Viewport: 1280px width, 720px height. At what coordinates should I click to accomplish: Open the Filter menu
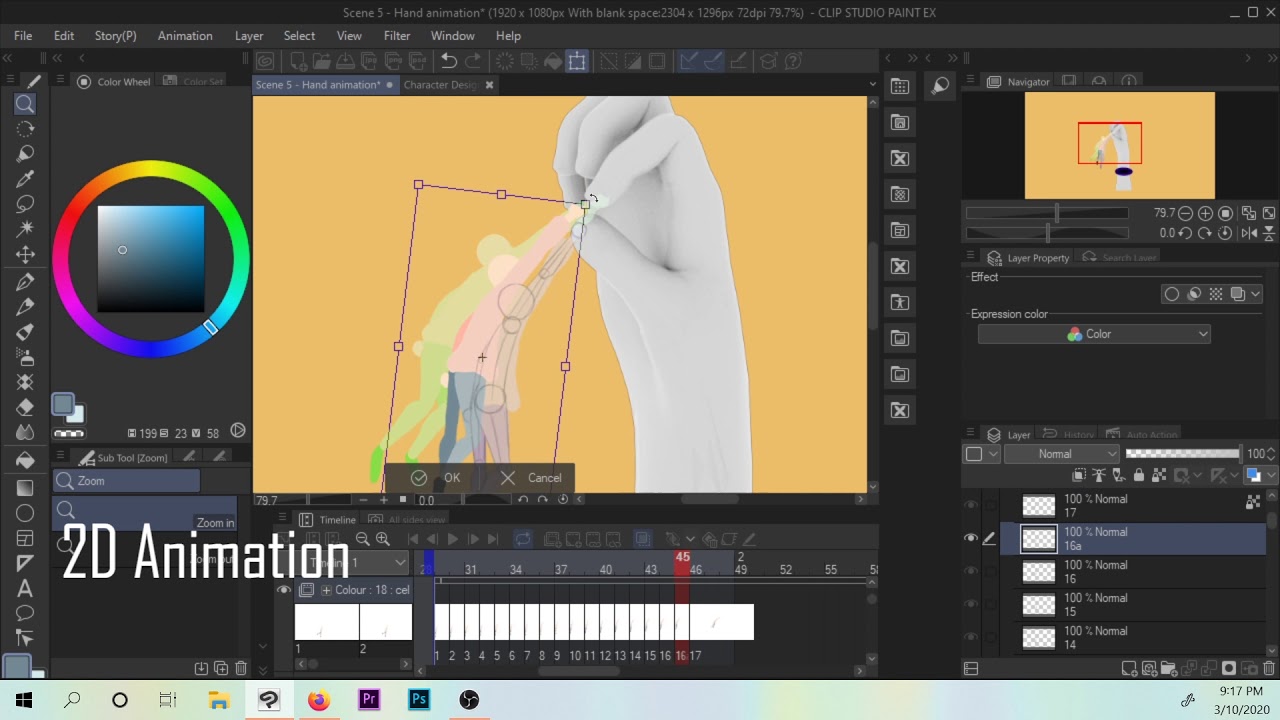pos(397,35)
